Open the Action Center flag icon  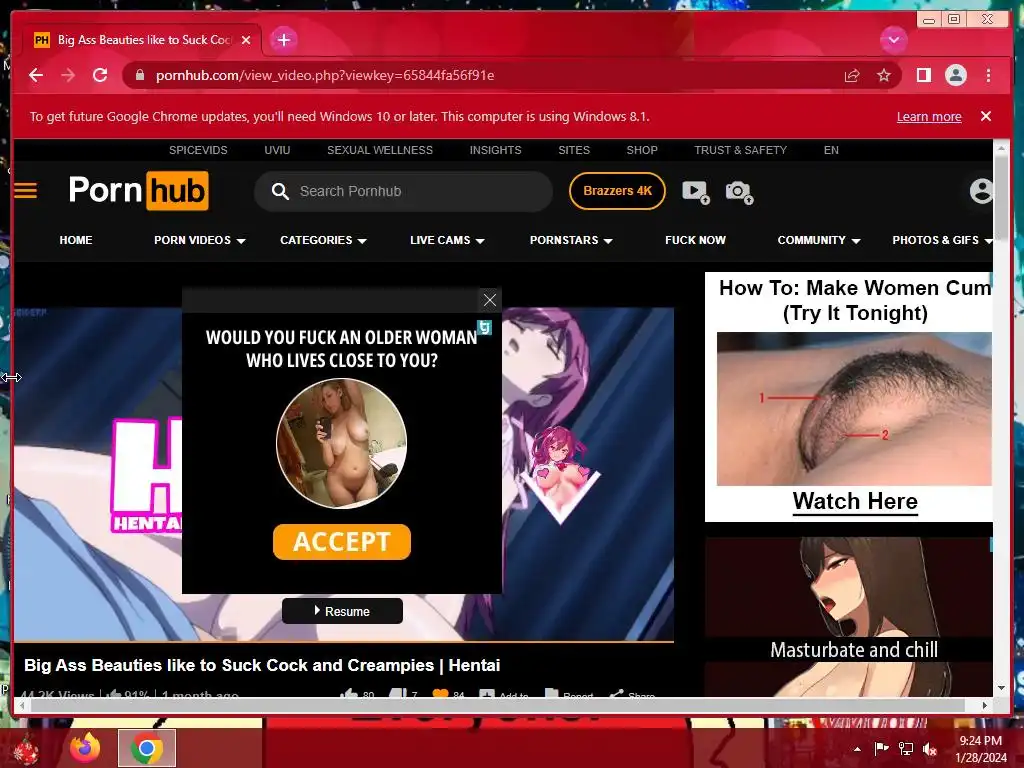coord(882,749)
